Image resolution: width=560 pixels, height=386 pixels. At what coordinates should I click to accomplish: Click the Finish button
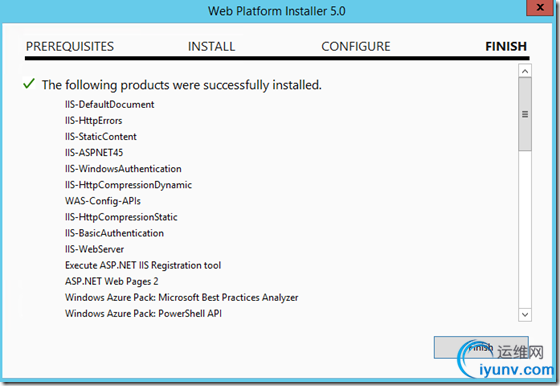click(481, 347)
